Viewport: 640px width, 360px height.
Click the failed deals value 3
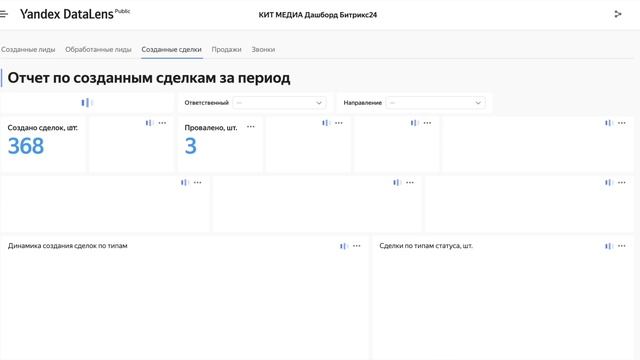(191, 146)
